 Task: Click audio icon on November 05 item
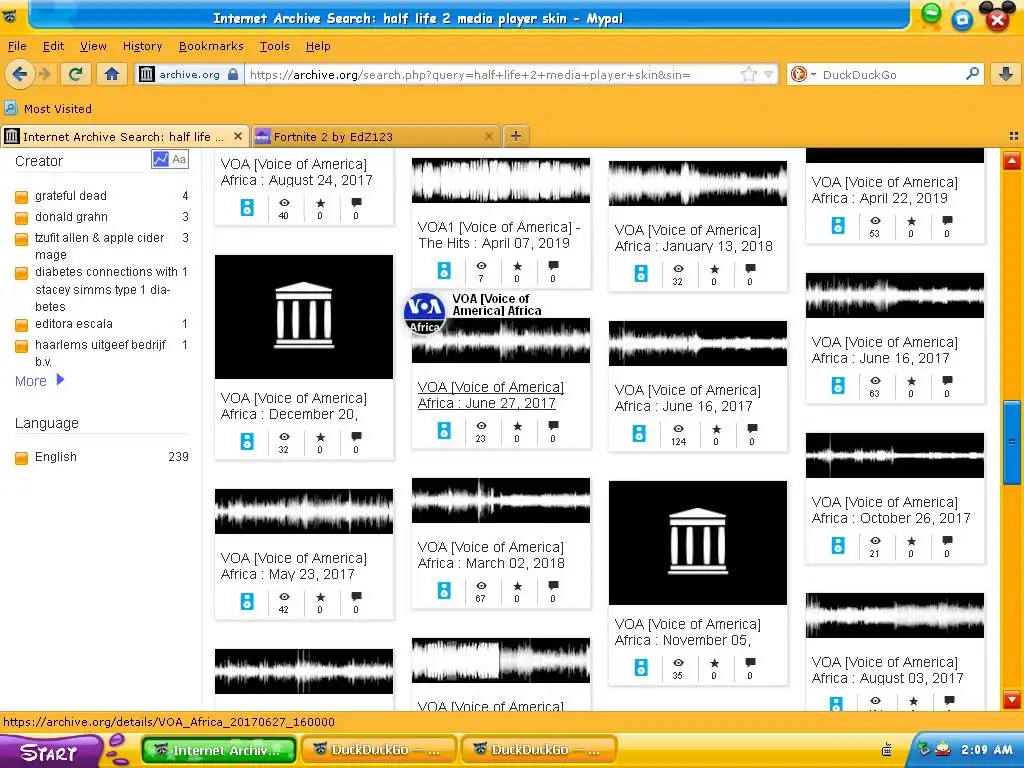coord(641,667)
